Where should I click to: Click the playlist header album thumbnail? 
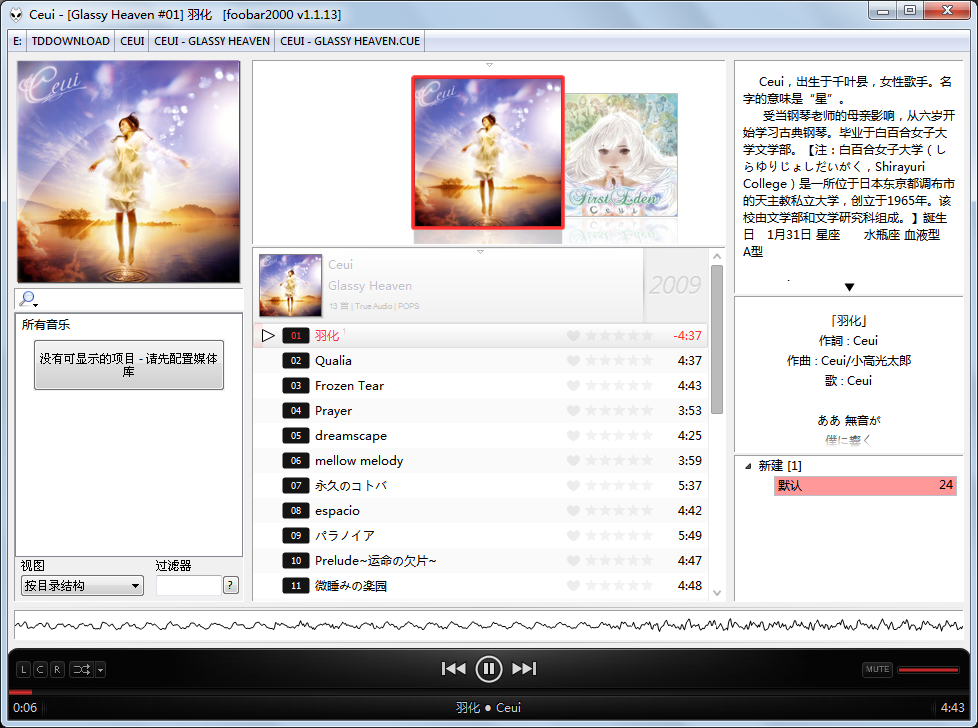pyautogui.click(x=291, y=286)
